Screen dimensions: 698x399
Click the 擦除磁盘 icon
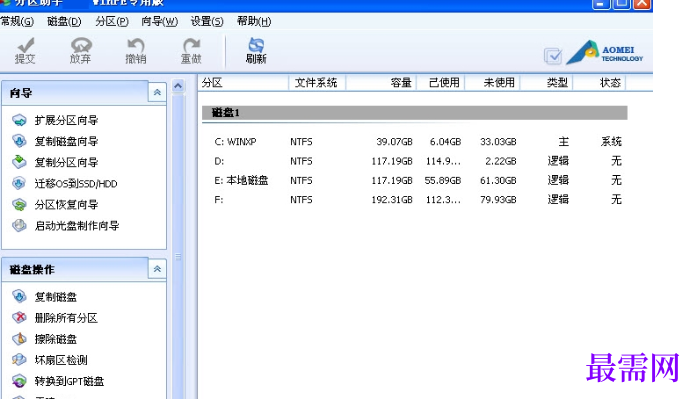20,339
